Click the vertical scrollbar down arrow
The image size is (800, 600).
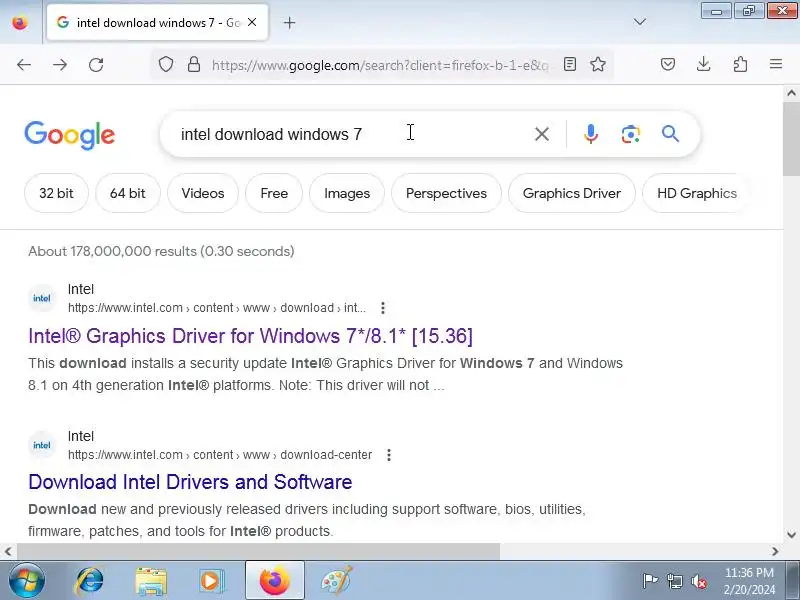click(791, 535)
